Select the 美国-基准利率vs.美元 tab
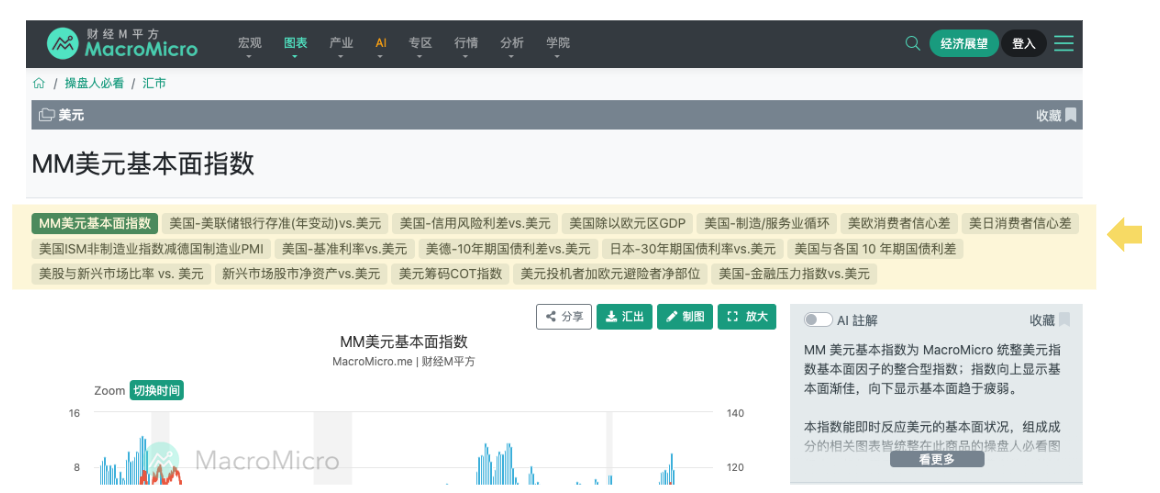The image size is (1160, 493). pos(345,249)
